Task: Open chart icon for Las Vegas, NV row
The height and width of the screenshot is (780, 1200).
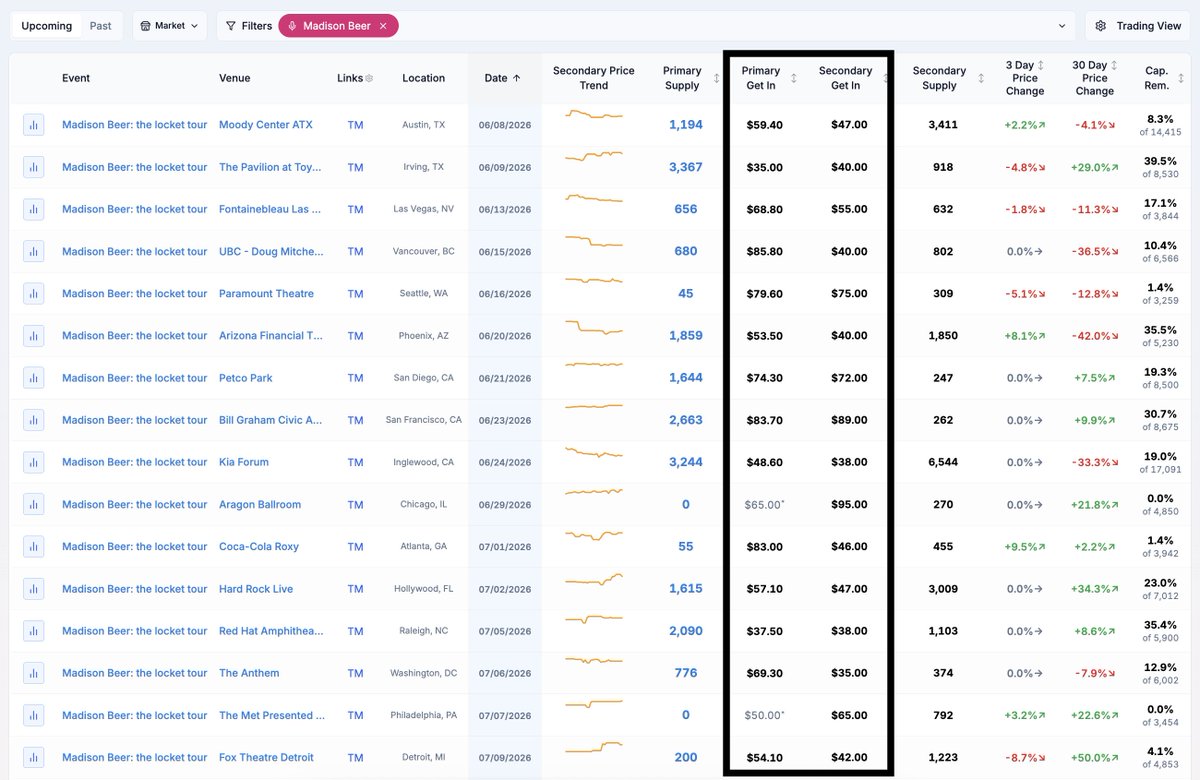Action: [34, 209]
